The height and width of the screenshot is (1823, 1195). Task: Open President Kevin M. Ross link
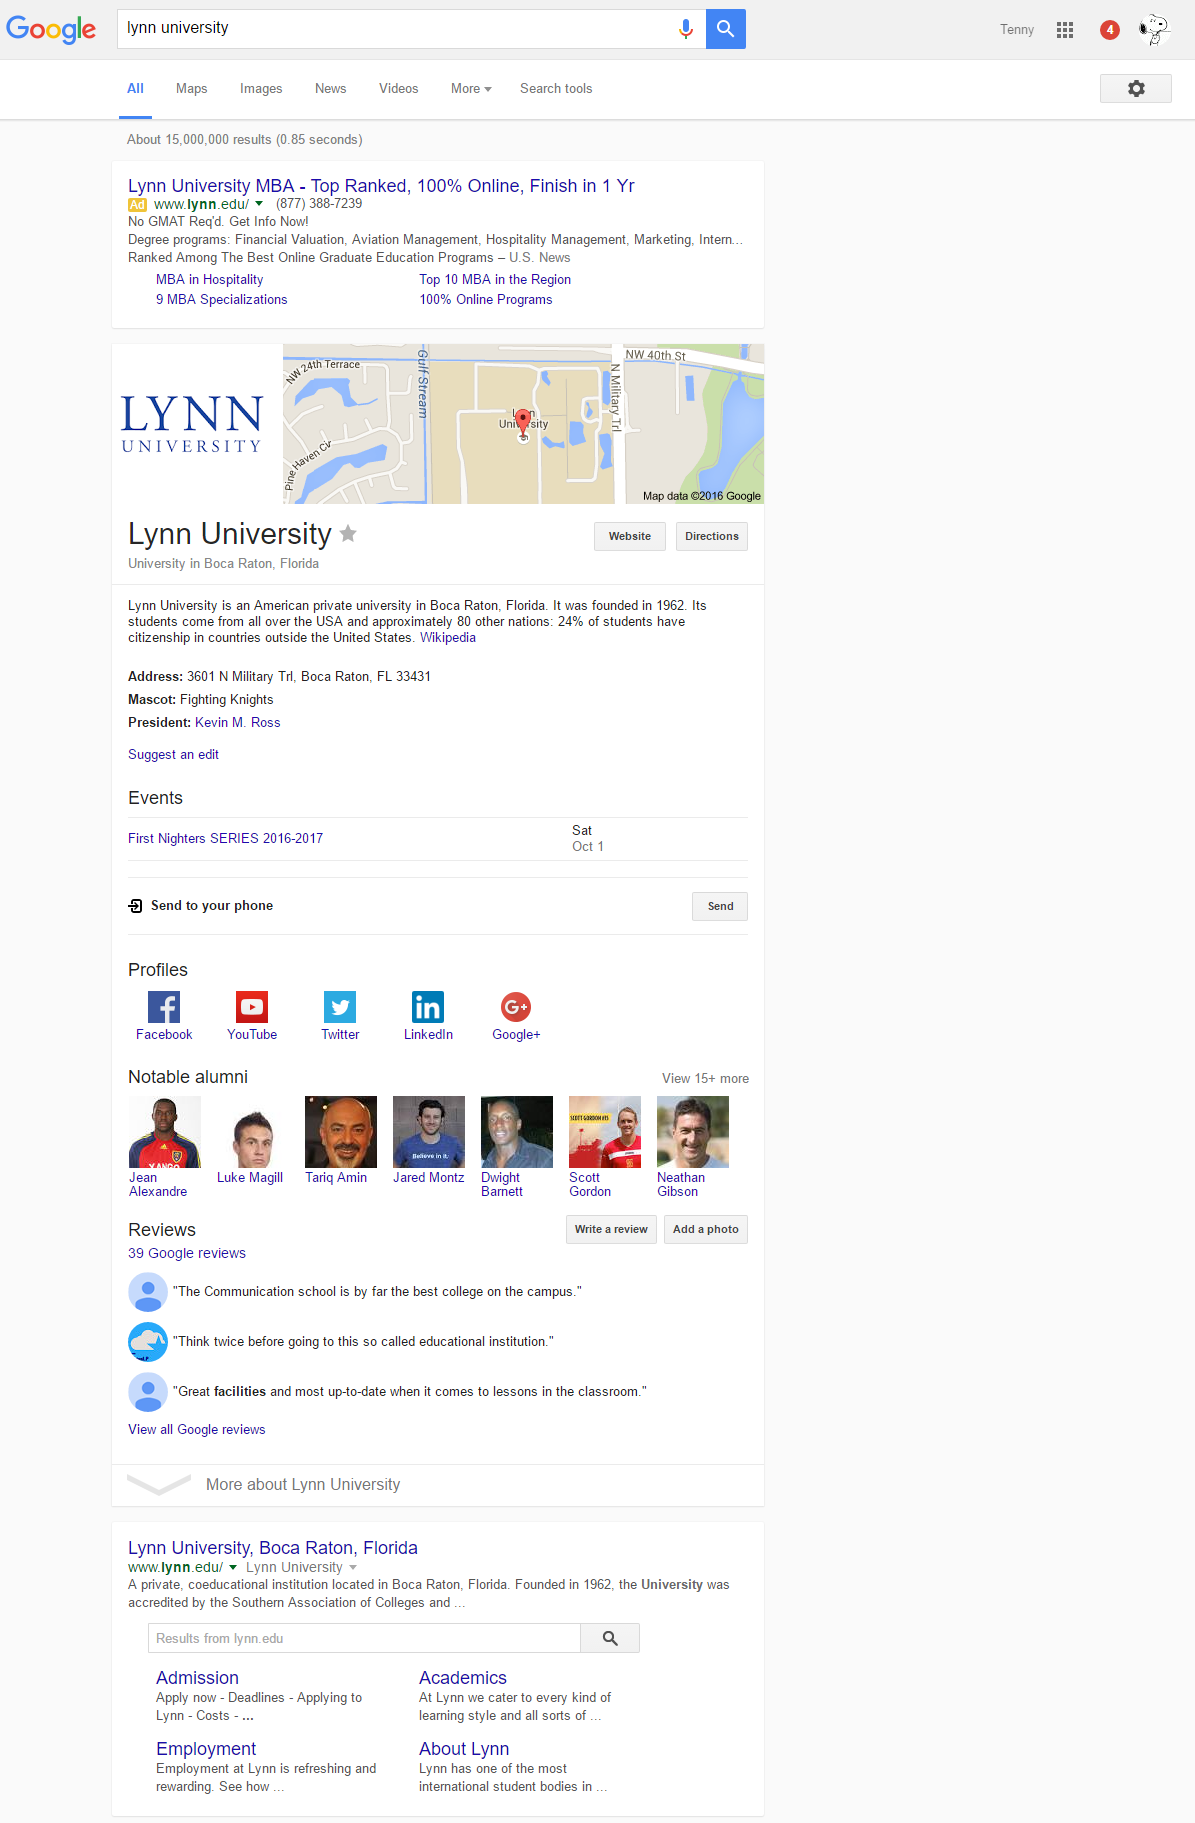click(238, 723)
